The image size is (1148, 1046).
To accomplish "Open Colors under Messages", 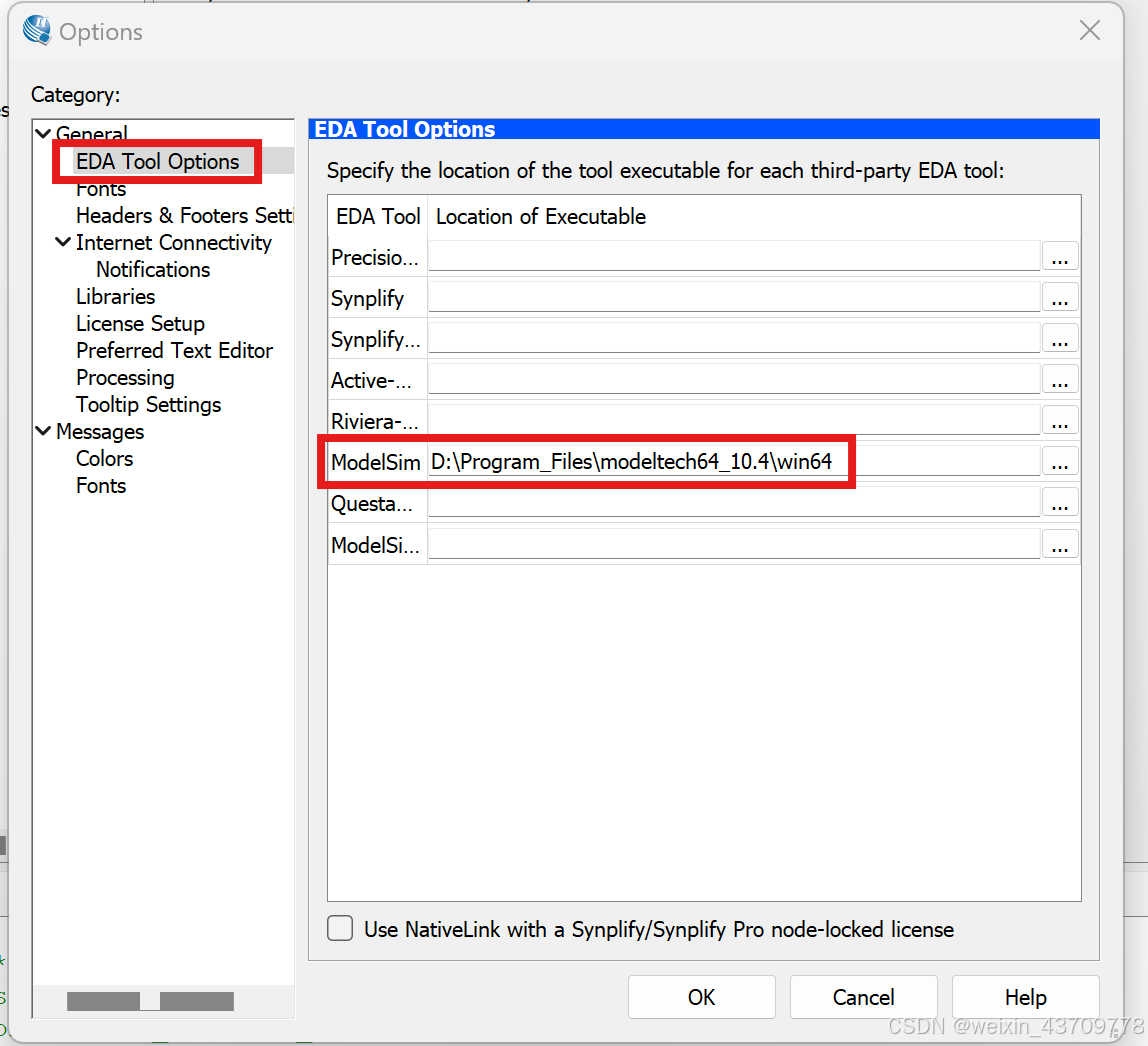I will point(105,459).
